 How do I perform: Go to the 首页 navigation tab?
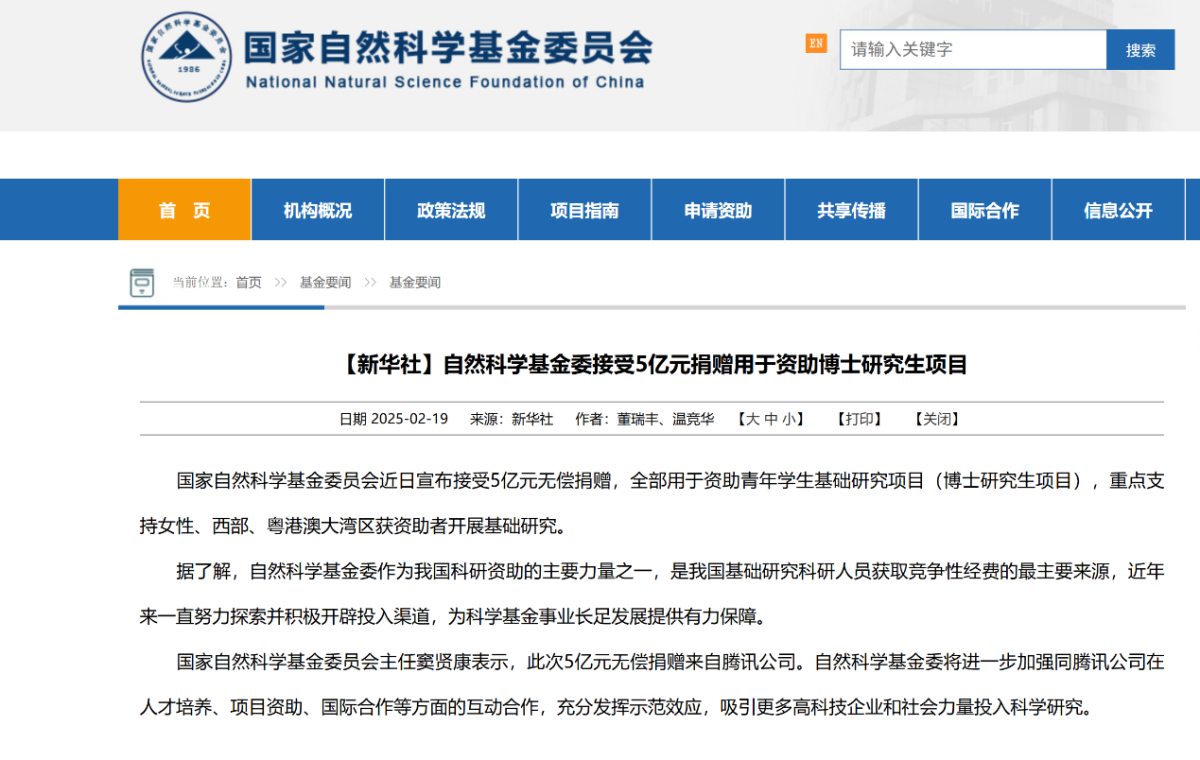coord(185,210)
